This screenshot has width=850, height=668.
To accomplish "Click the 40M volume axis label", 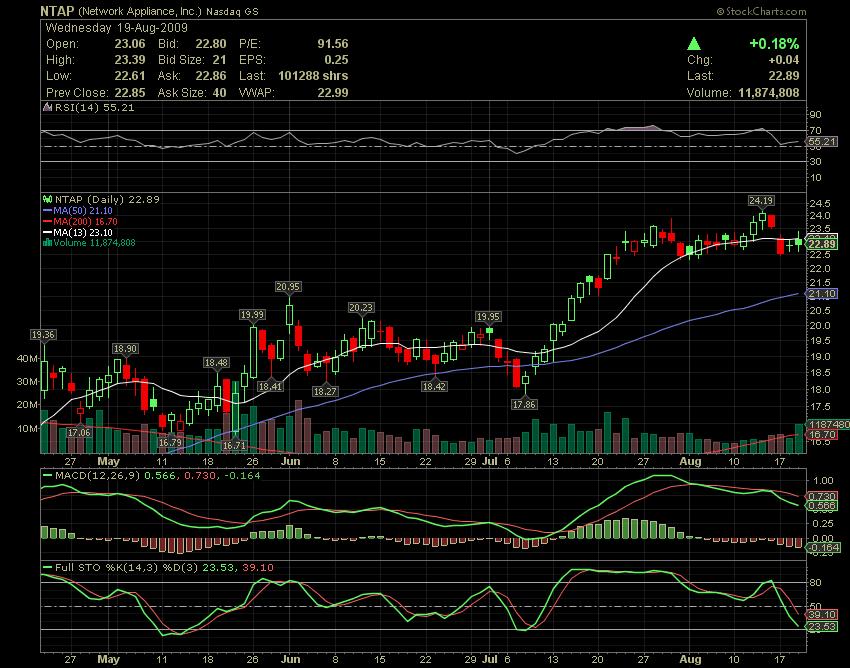I will 27,358.
